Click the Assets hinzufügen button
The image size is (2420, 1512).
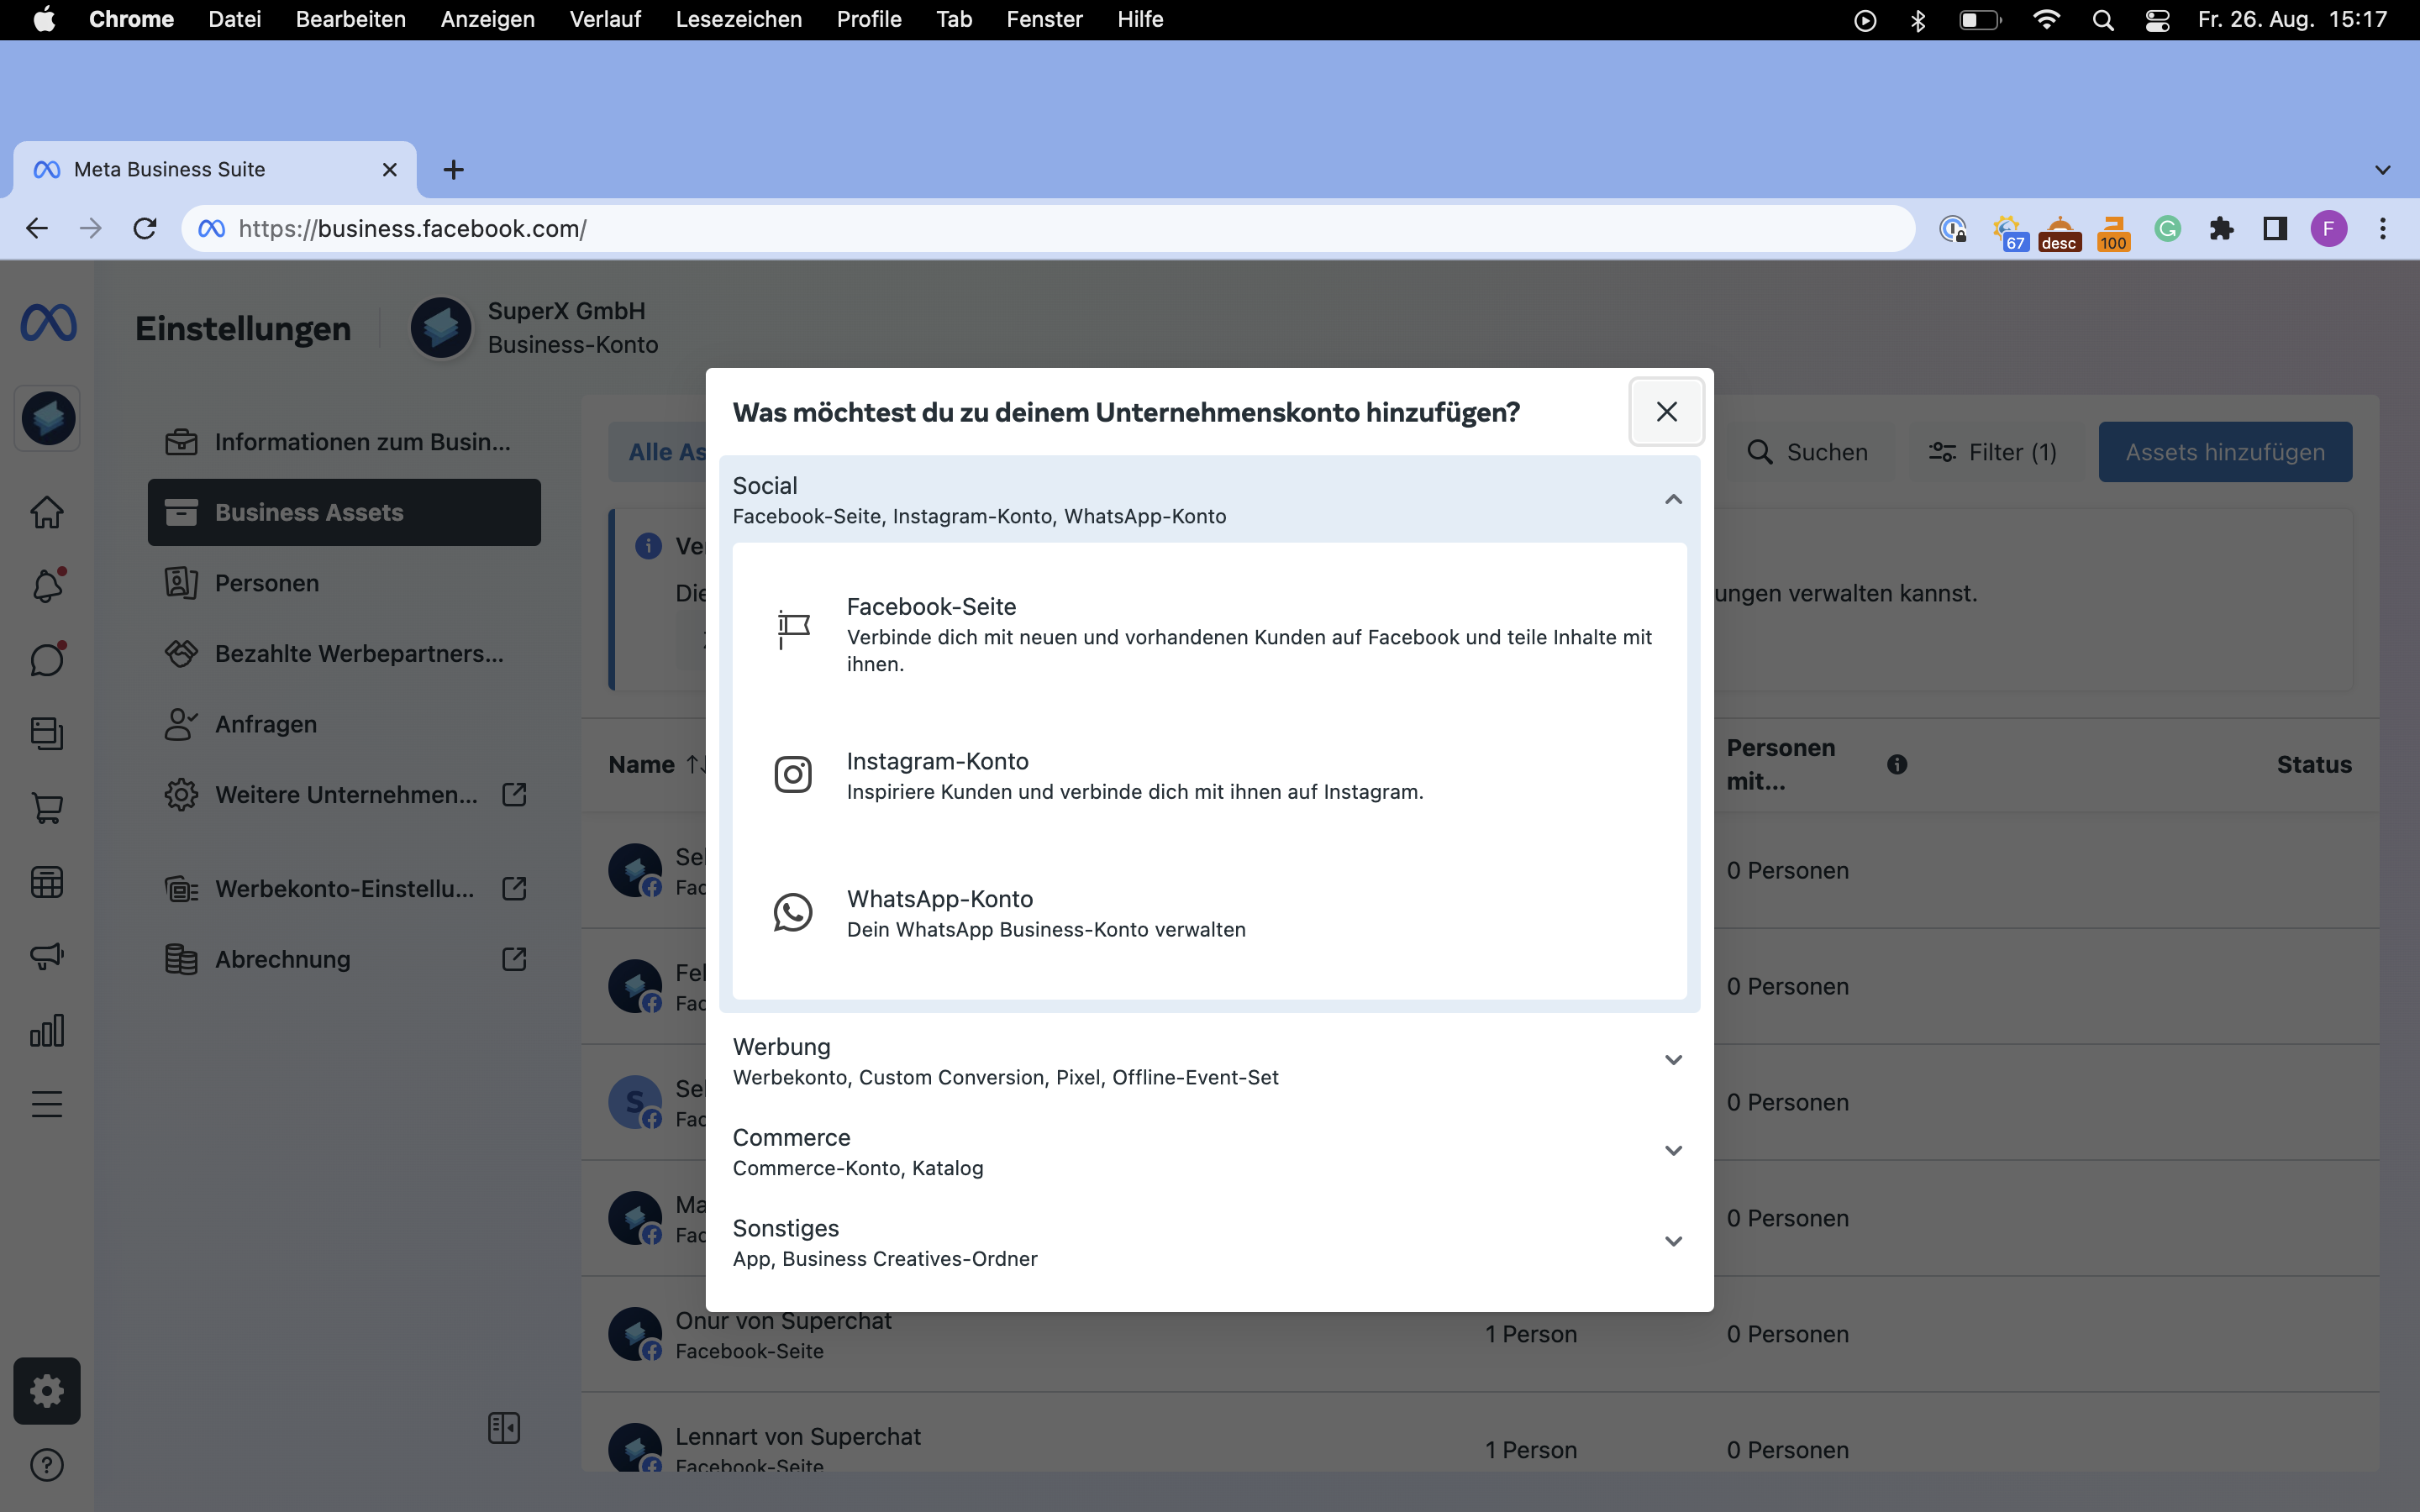(x=2225, y=452)
